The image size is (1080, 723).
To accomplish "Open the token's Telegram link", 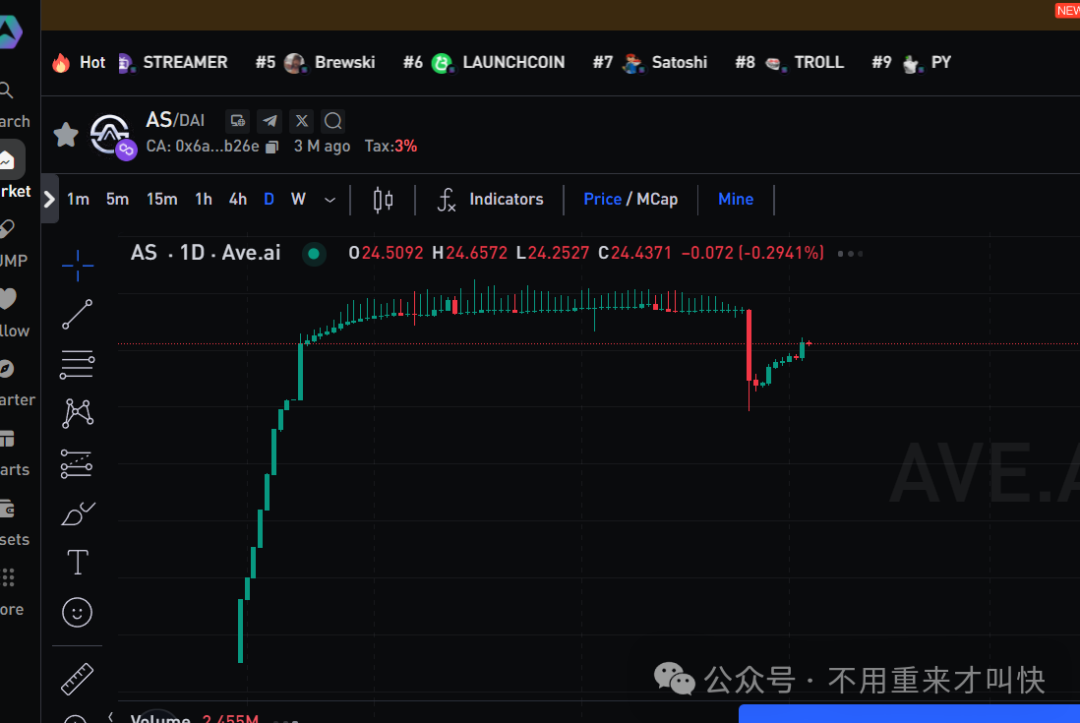I will click(269, 120).
